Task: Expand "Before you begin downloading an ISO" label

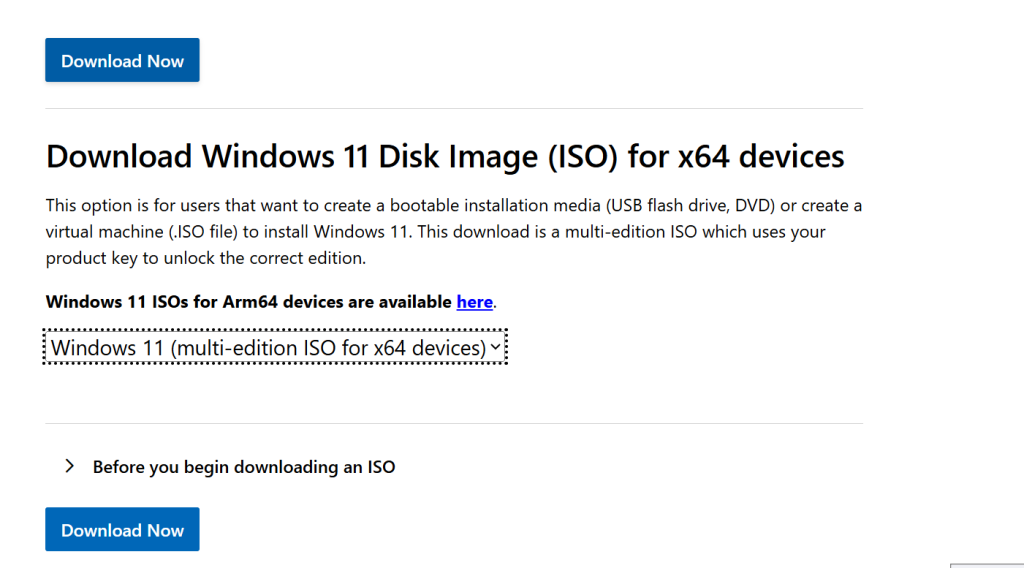Action: [243, 467]
